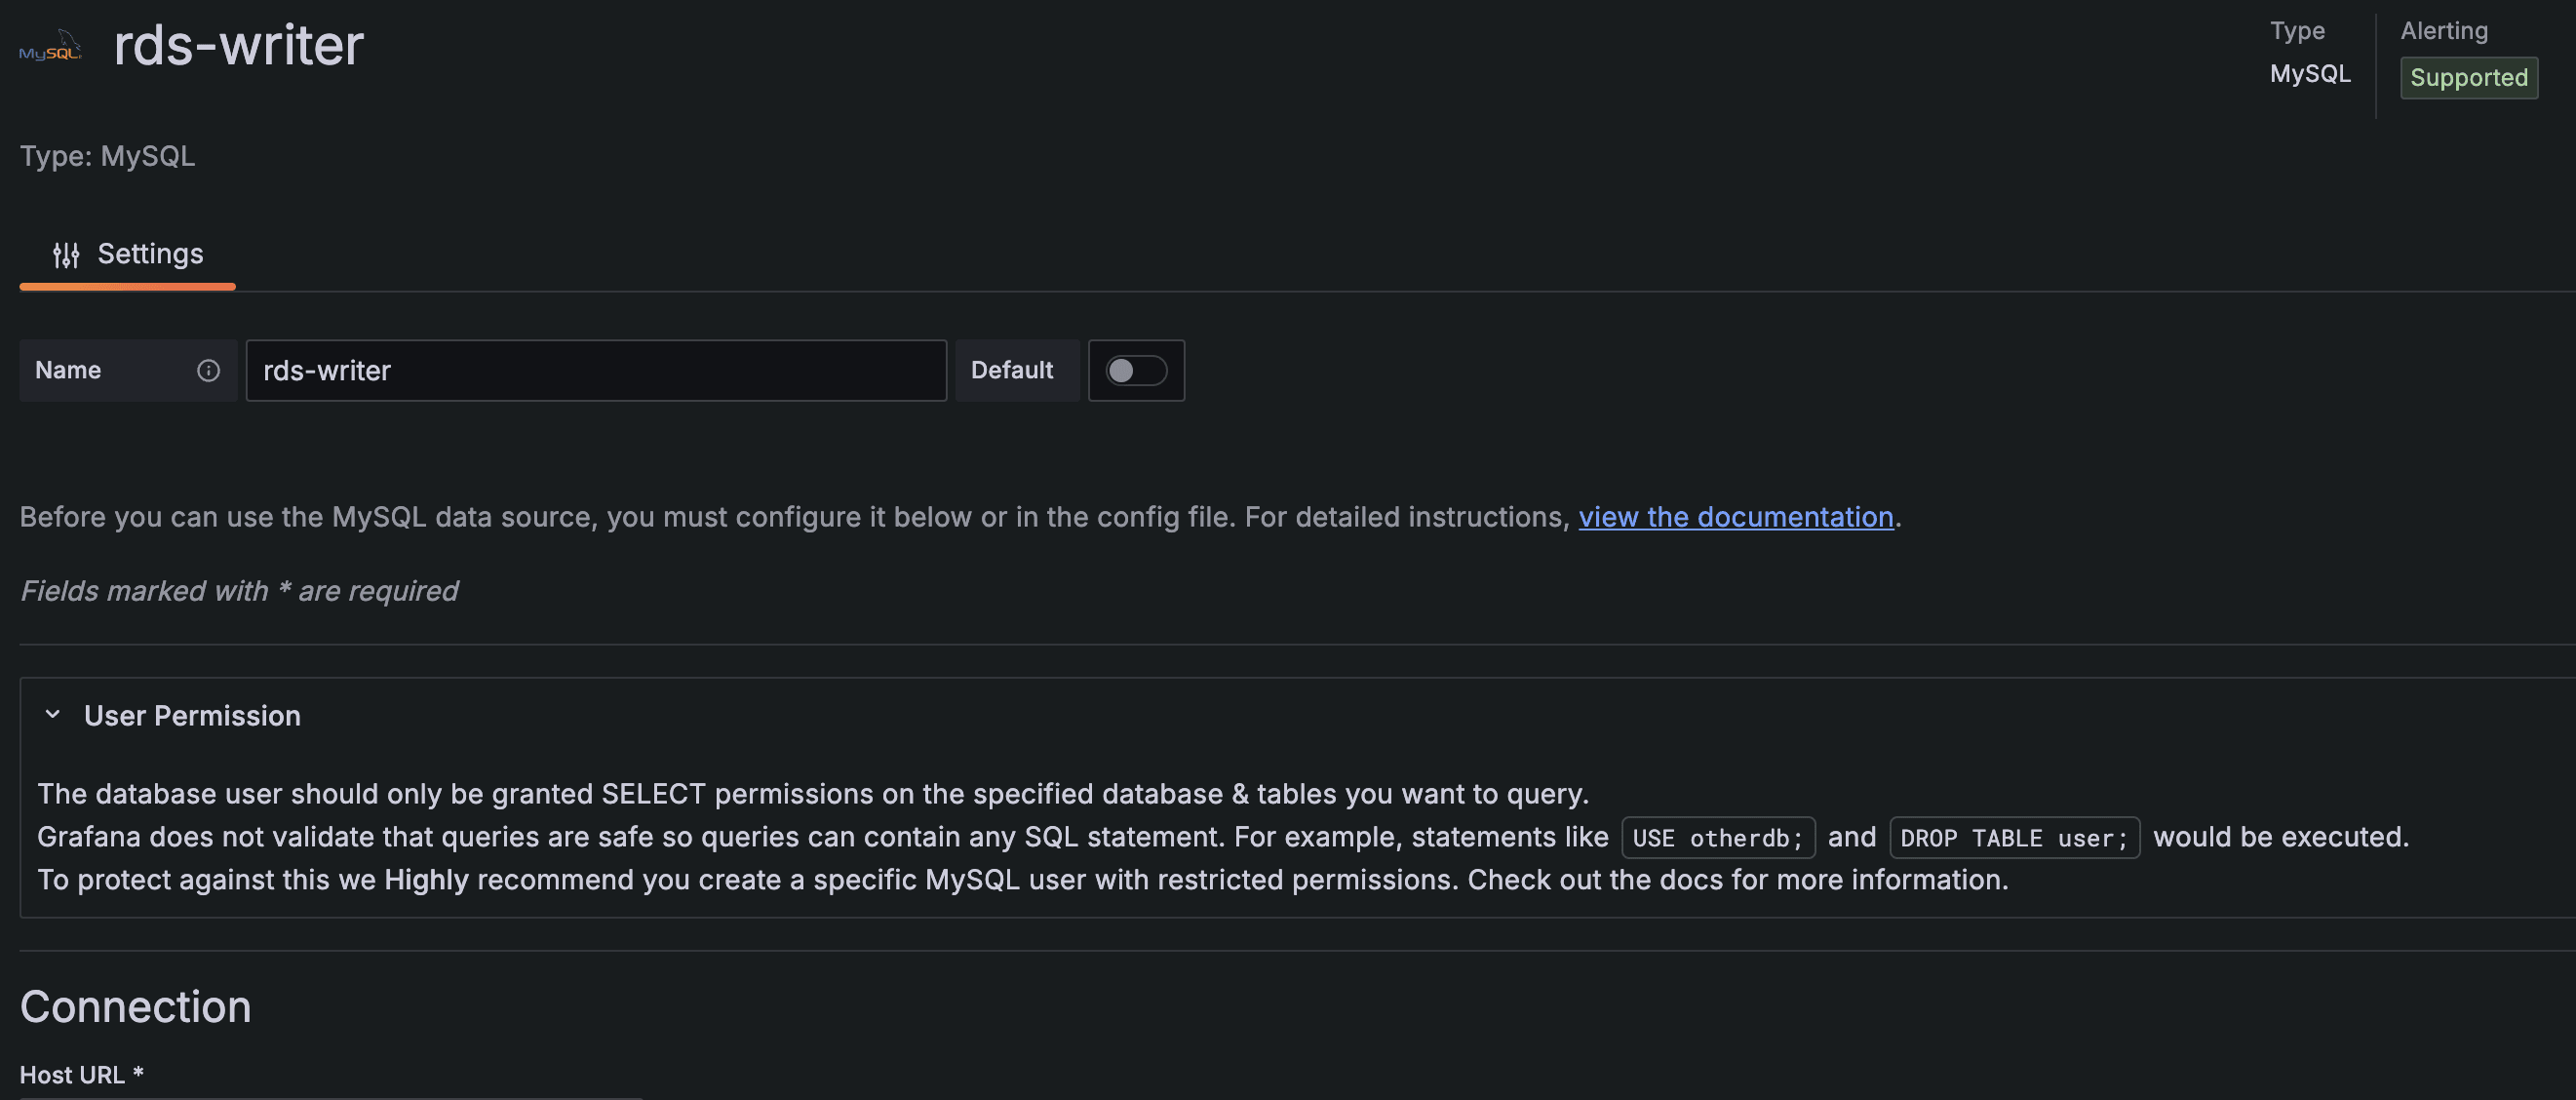This screenshot has height=1100, width=2576.
Task: Click the Supported alerting badge
Action: click(x=2467, y=77)
